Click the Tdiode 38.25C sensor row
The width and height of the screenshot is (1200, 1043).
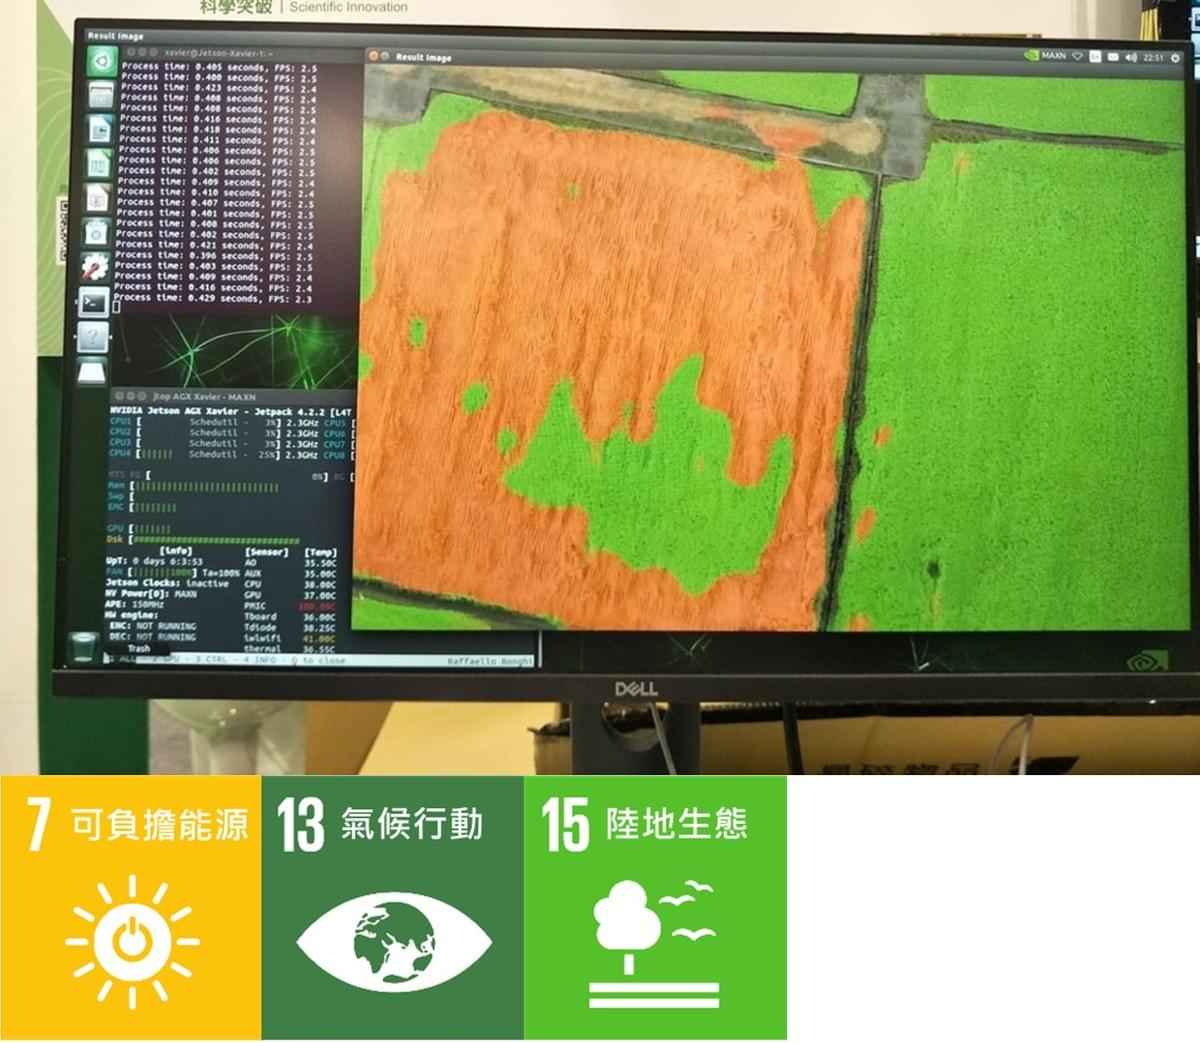290,628
